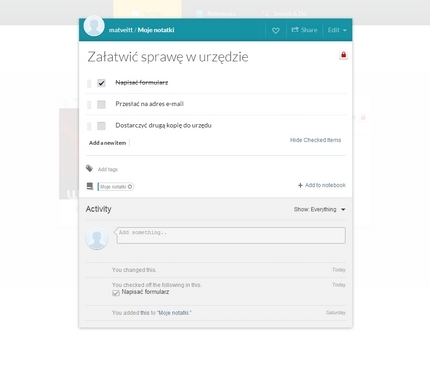Click the crossed-out Napisać formularz text

(142, 82)
